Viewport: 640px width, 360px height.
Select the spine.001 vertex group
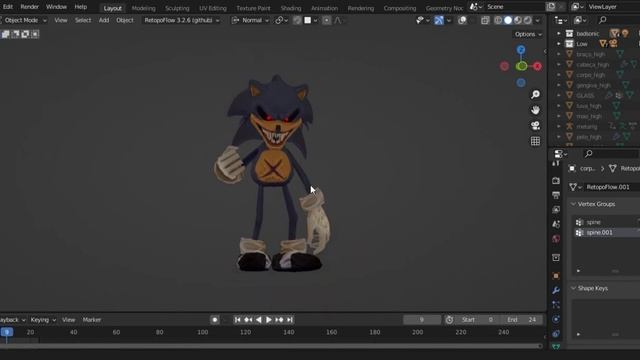pyautogui.click(x=606, y=233)
